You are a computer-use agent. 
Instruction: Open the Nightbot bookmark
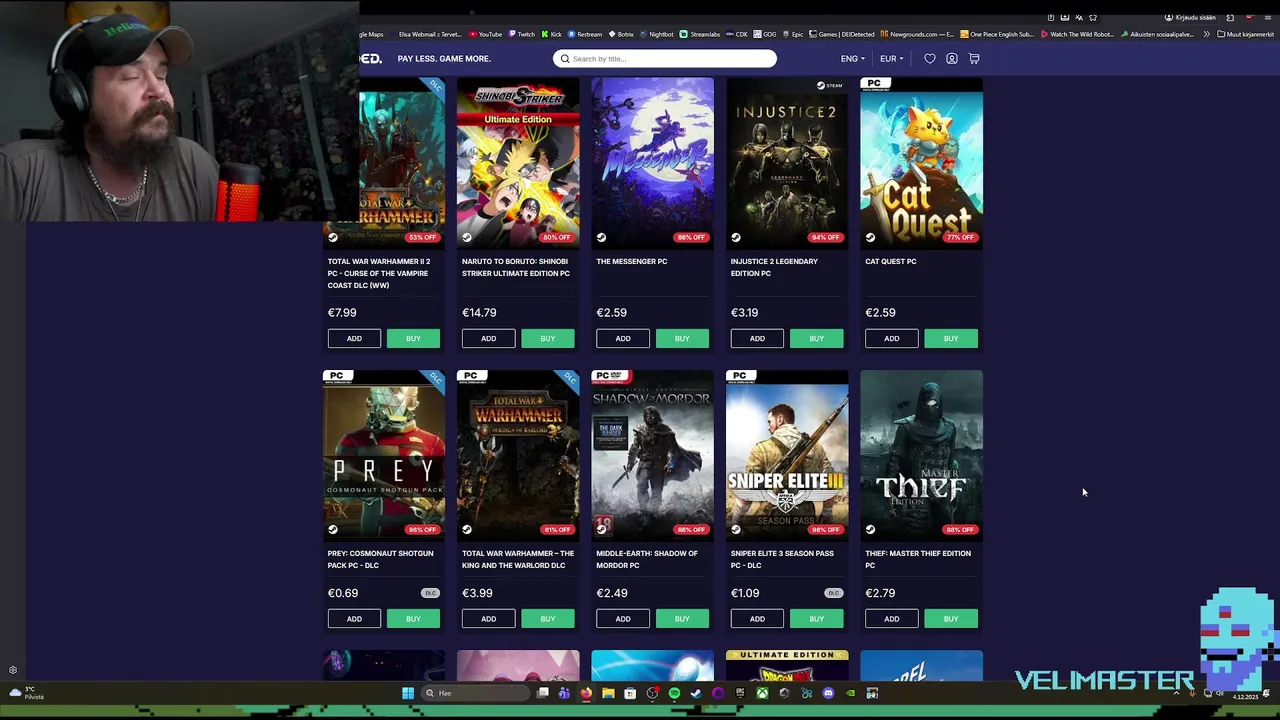[x=657, y=34]
